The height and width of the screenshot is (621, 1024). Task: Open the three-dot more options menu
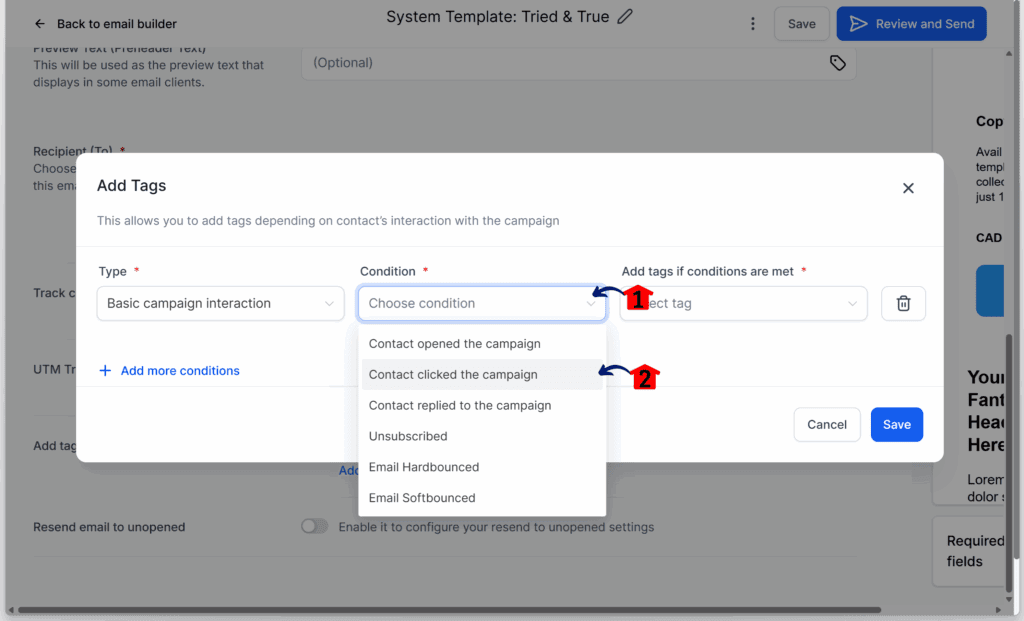pyautogui.click(x=752, y=24)
